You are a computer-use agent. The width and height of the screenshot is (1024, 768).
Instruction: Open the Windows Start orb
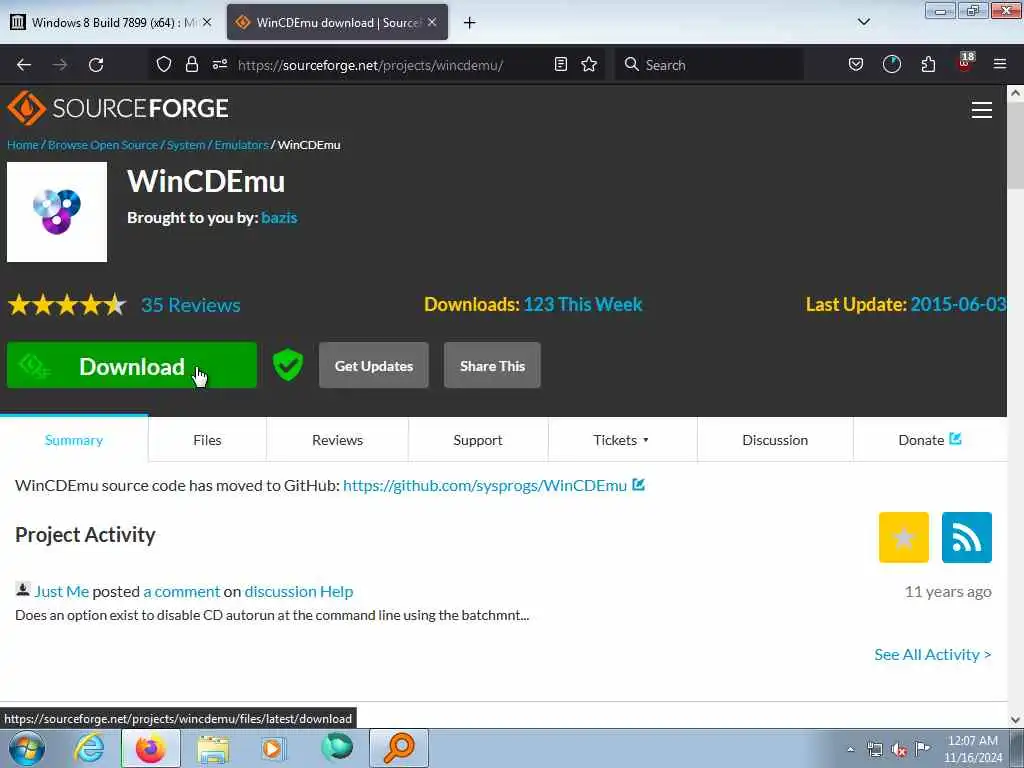click(x=27, y=748)
